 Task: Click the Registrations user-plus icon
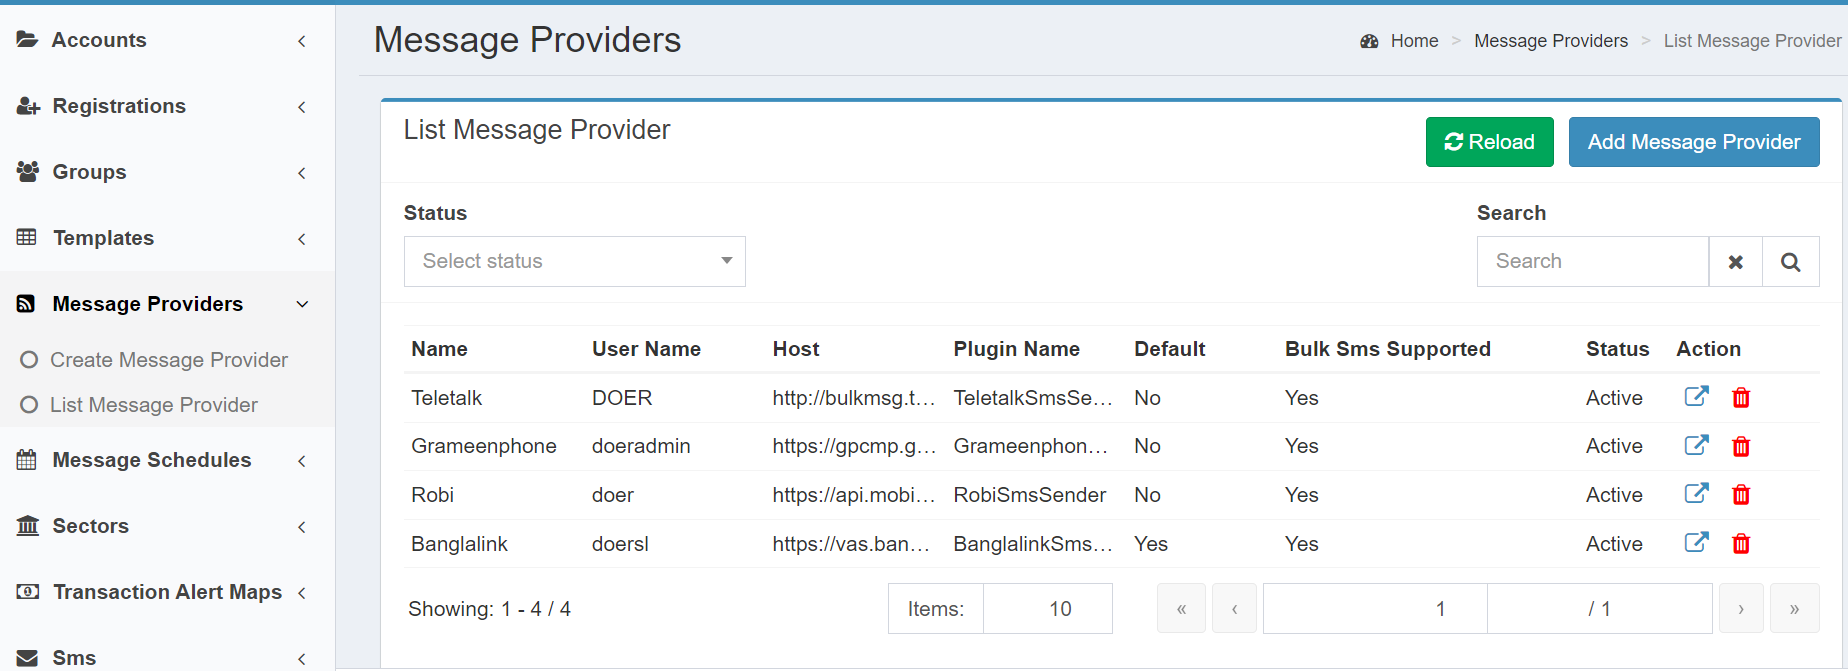28,106
